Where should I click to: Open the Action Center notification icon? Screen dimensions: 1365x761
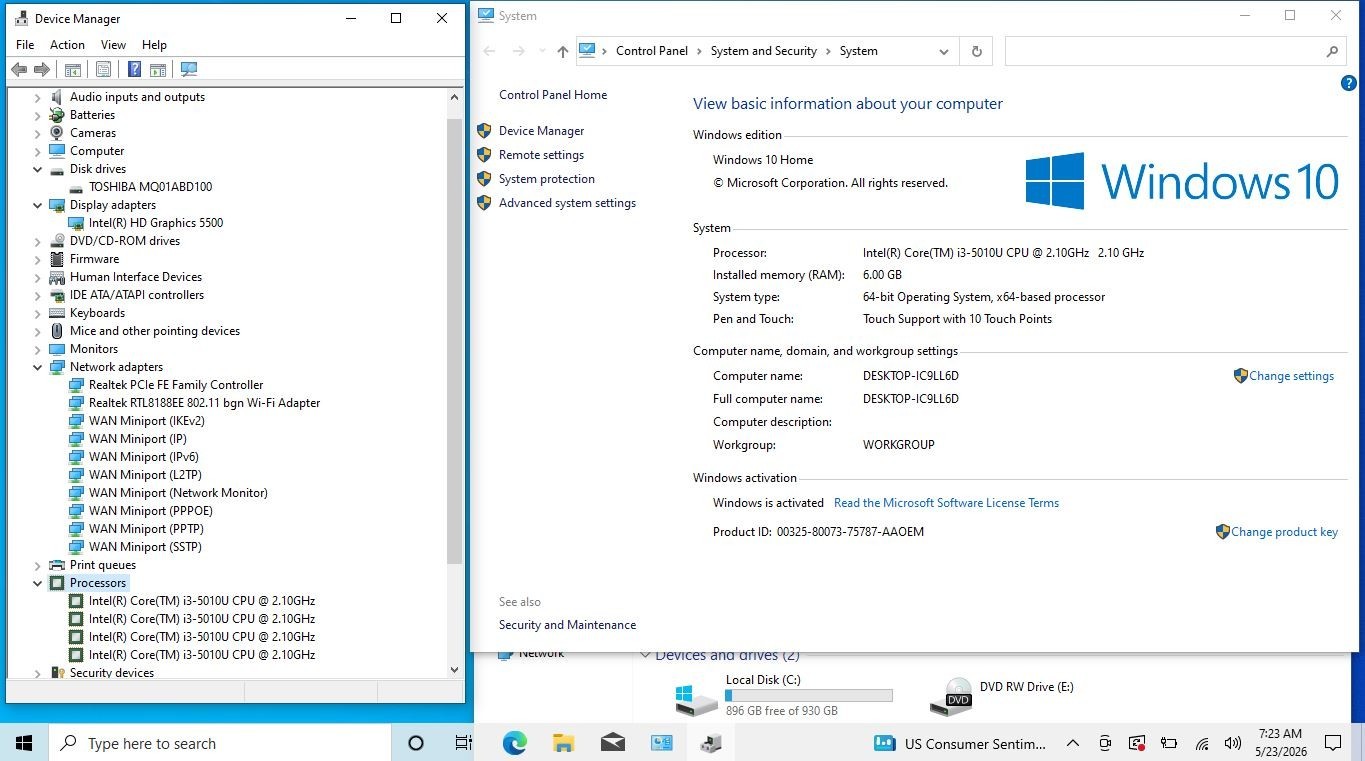(1333, 743)
